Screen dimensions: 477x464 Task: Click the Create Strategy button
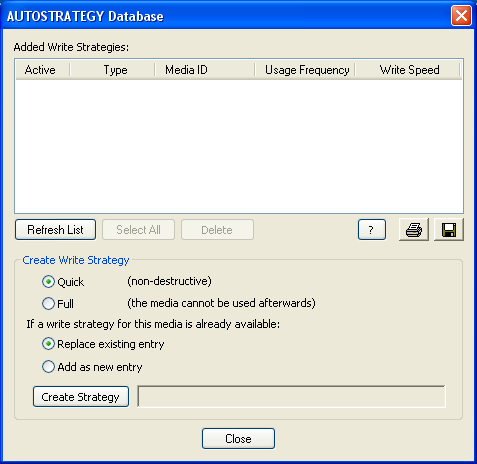pyautogui.click(x=81, y=397)
